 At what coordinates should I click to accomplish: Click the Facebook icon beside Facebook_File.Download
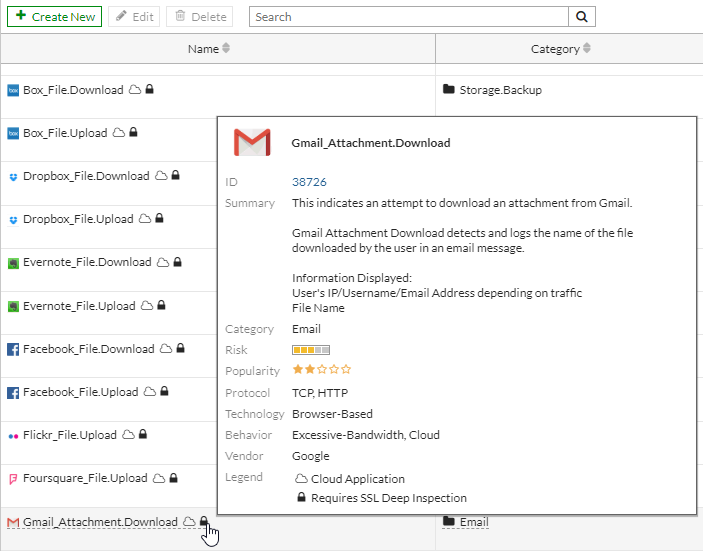(13, 349)
